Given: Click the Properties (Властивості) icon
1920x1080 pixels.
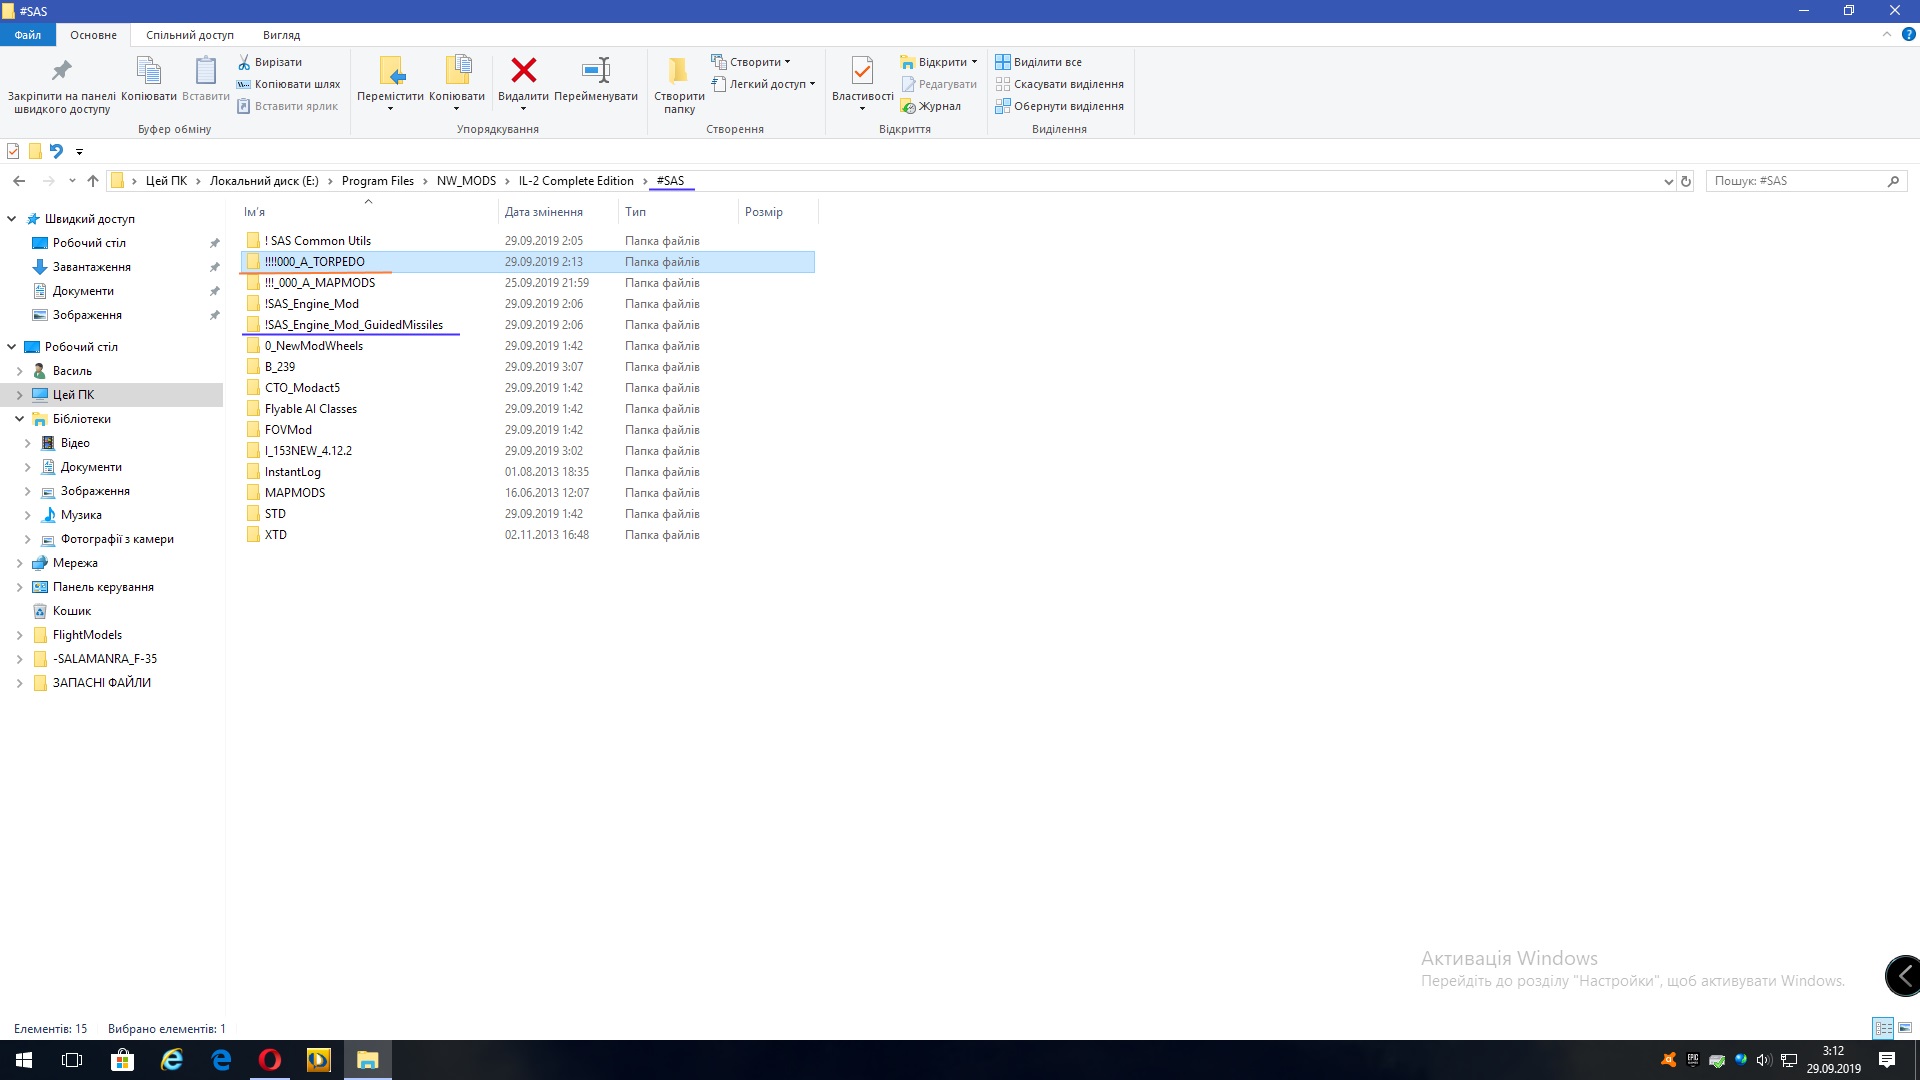Looking at the screenshot, I should coord(862,71).
